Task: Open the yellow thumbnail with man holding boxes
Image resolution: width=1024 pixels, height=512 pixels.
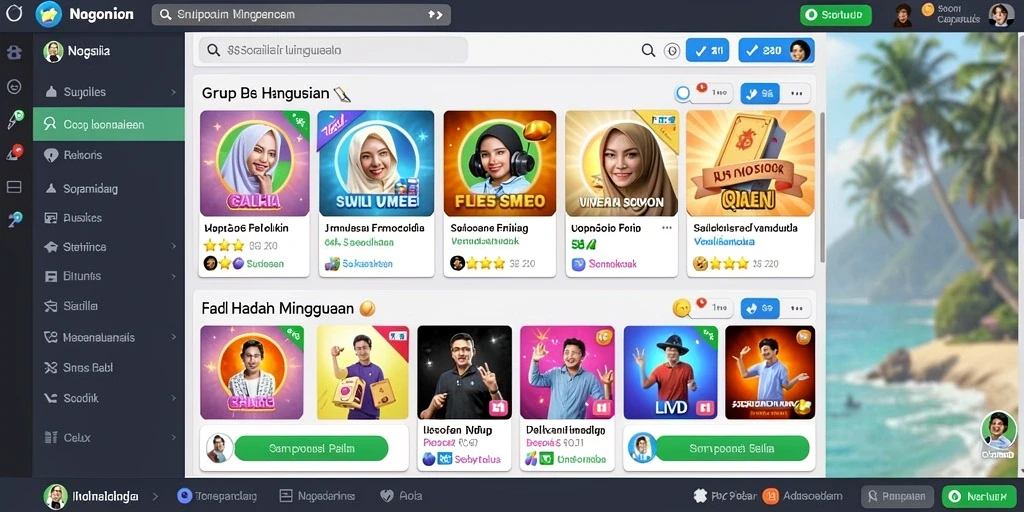Action: coord(362,372)
